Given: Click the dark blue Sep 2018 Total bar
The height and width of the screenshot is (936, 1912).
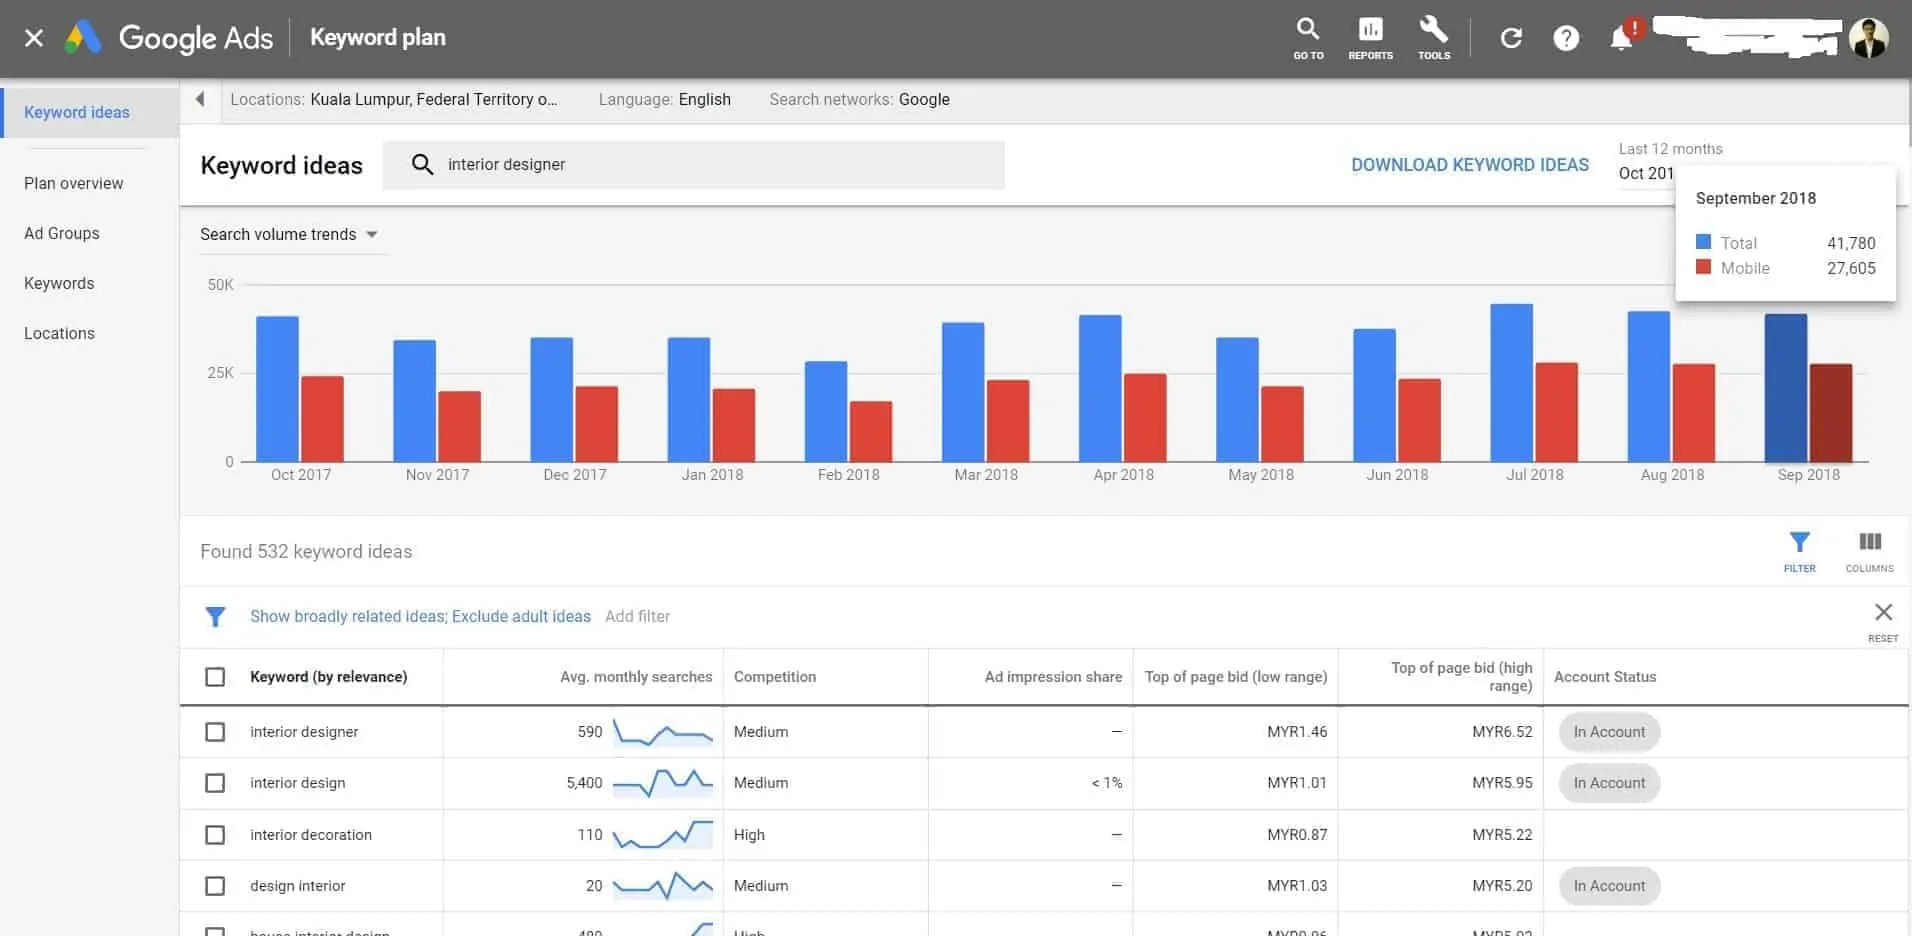Looking at the screenshot, I should (1785, 388).
